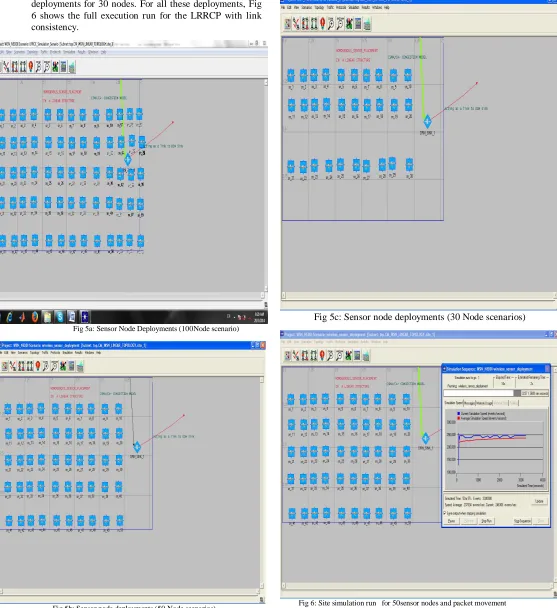Open object palette in the 30-node window toolbar

tap(287, 24)
